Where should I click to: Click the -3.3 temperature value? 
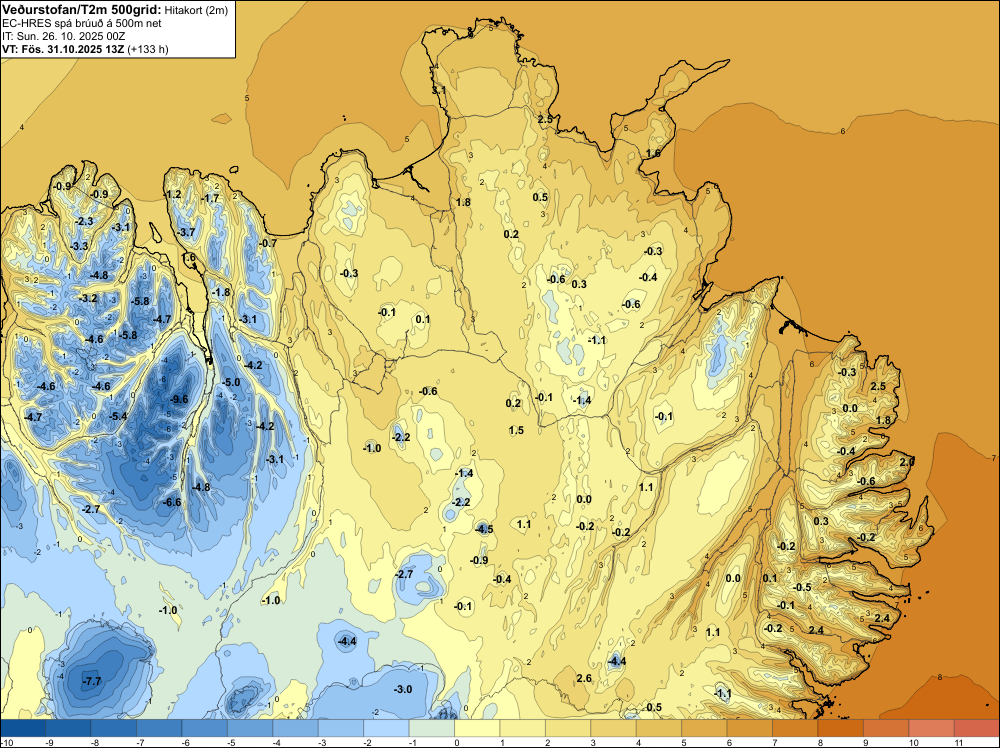pyautogui.click(x=79, y=246)
